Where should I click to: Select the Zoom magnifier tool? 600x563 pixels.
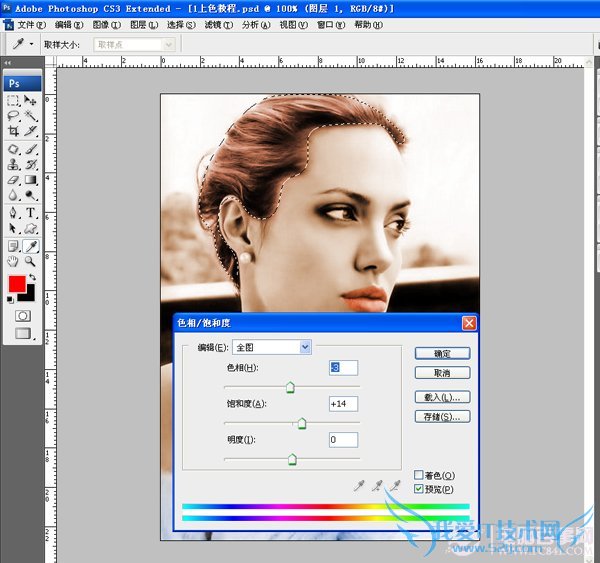pyautogui.click(x=31, y=260)
